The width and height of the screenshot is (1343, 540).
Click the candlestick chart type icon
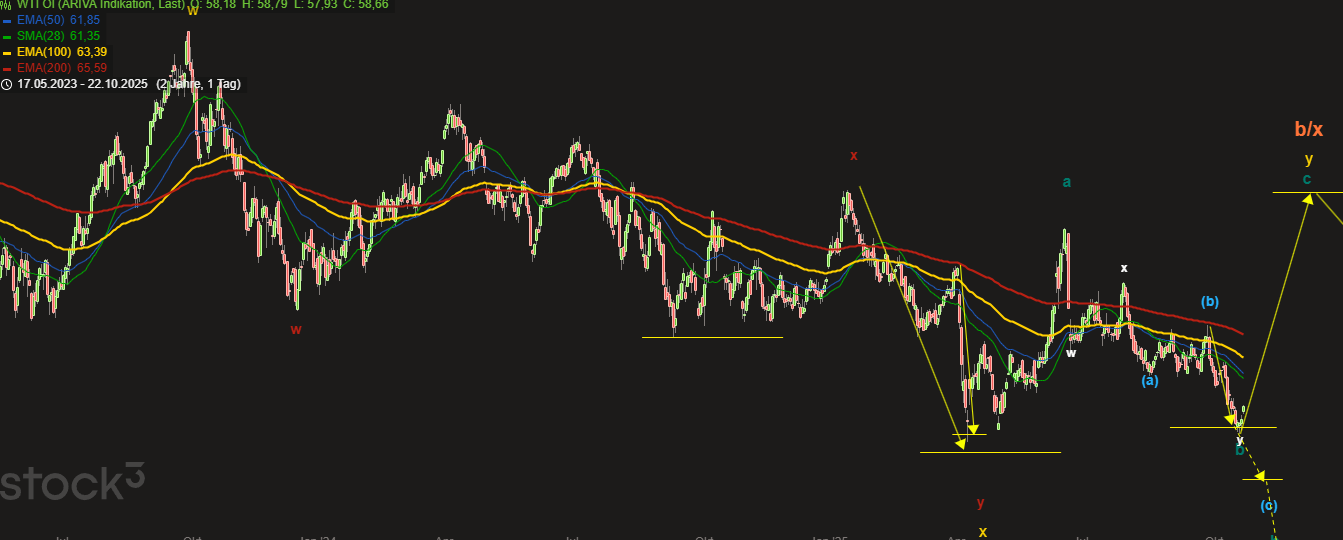(x=7, y=4)
